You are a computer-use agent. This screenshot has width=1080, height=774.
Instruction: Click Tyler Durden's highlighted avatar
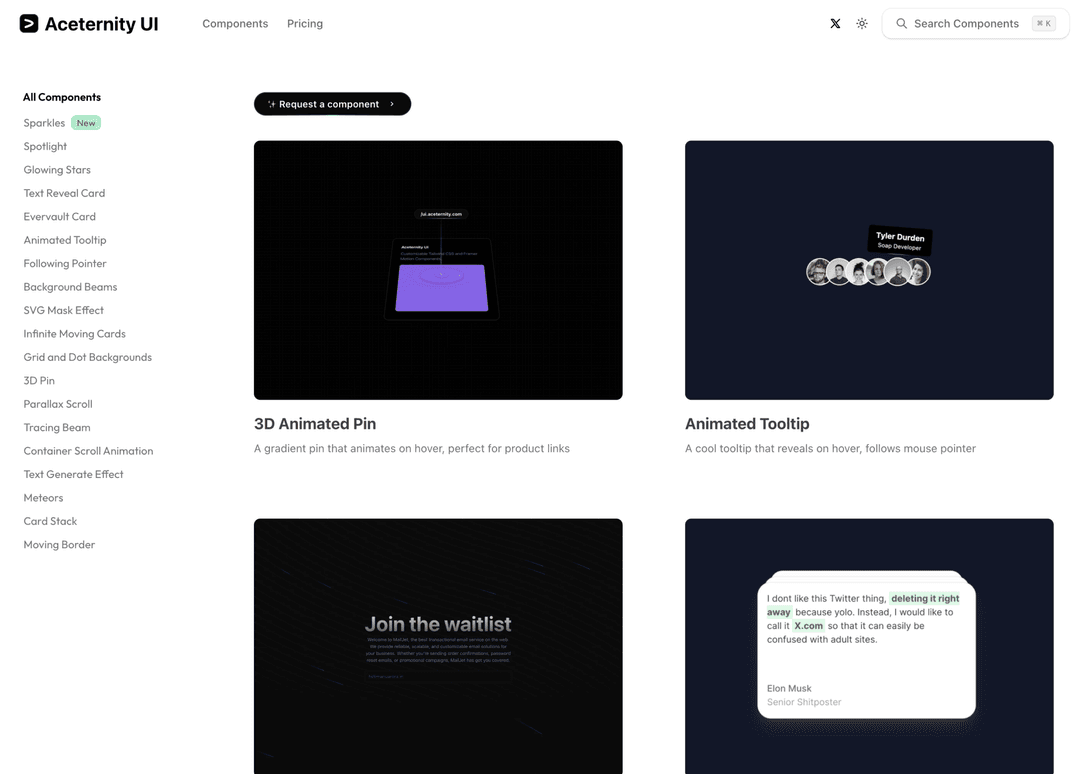tap(898, 272)
